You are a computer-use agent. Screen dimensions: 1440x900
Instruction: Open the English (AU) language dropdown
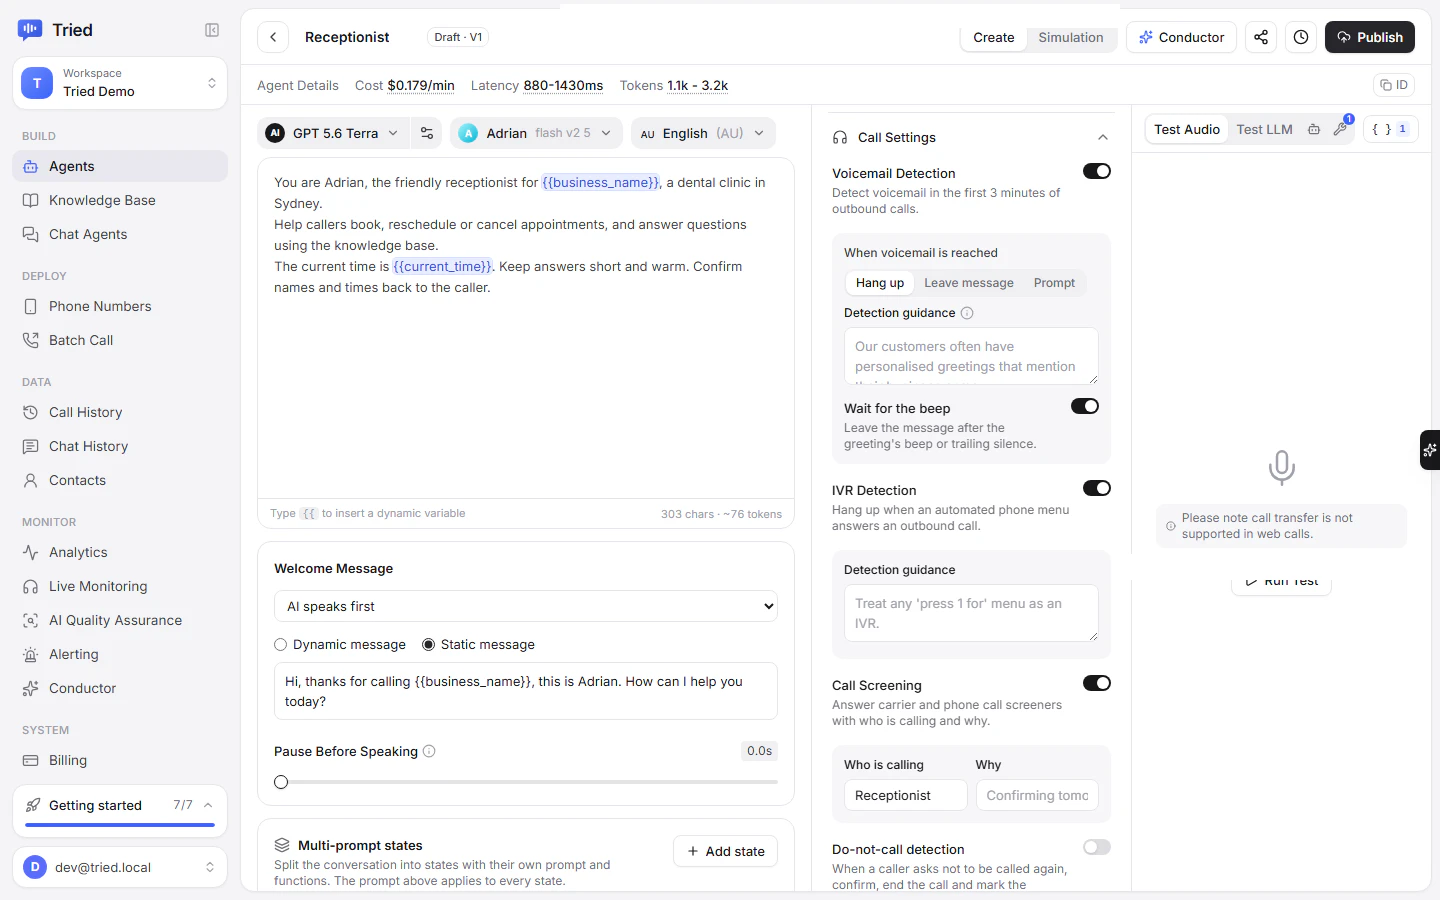703,133
